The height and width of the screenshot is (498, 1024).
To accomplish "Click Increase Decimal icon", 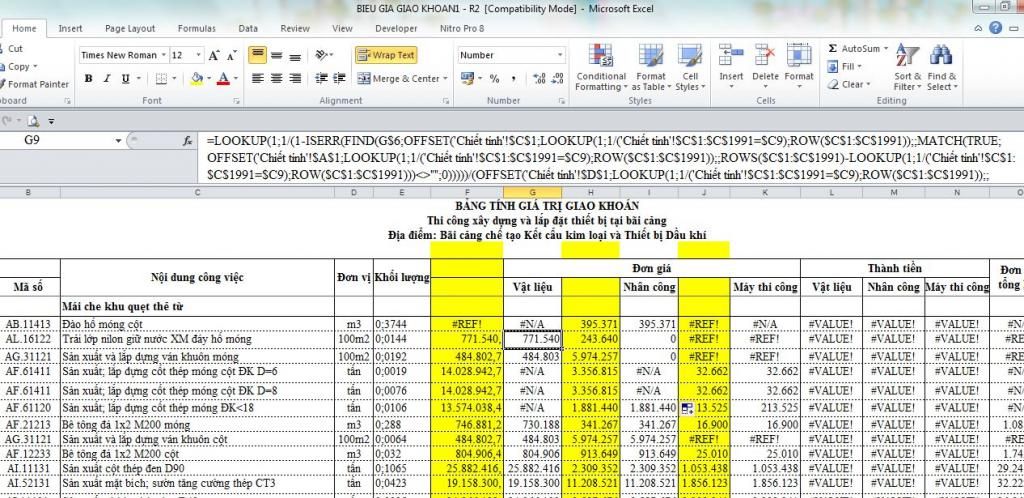I will click(x=539, y=78).
